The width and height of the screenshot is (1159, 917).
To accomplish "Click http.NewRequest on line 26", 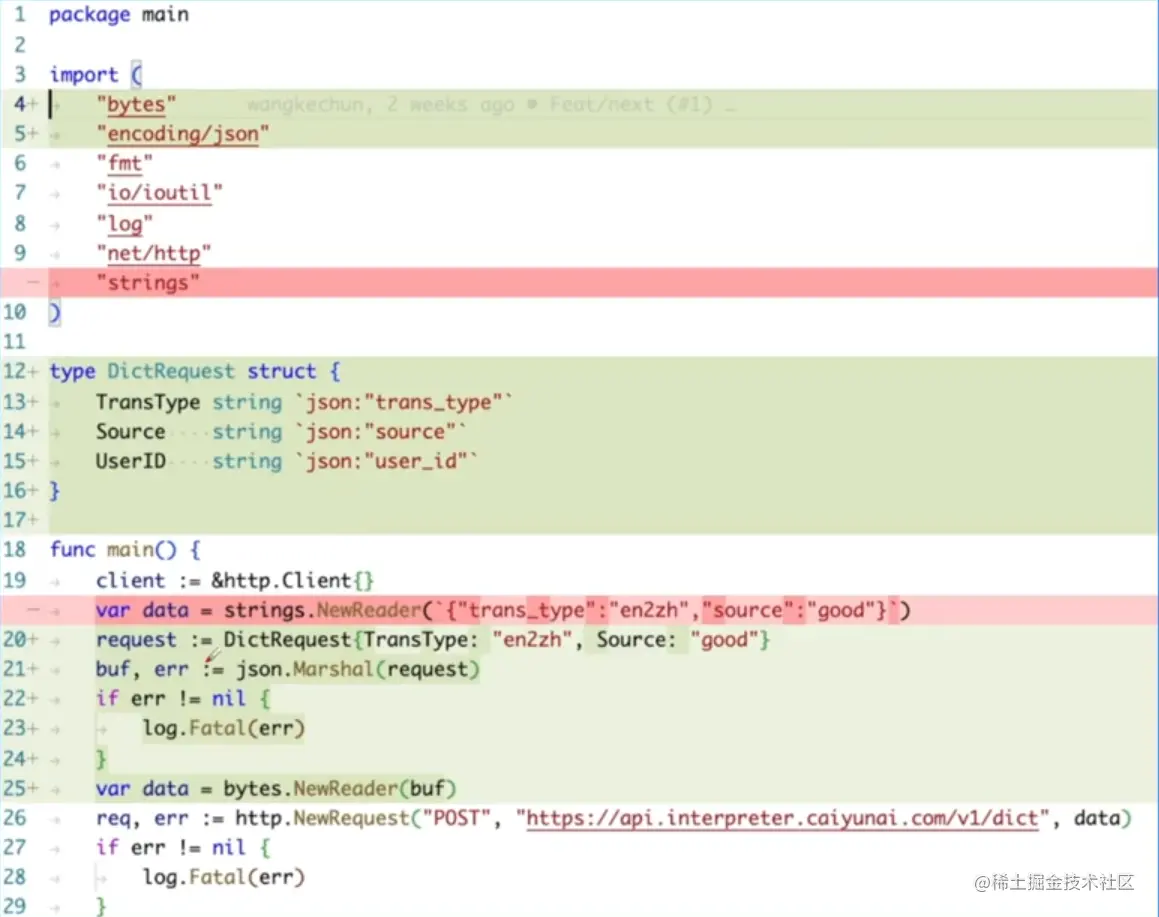I will (322, 818).
